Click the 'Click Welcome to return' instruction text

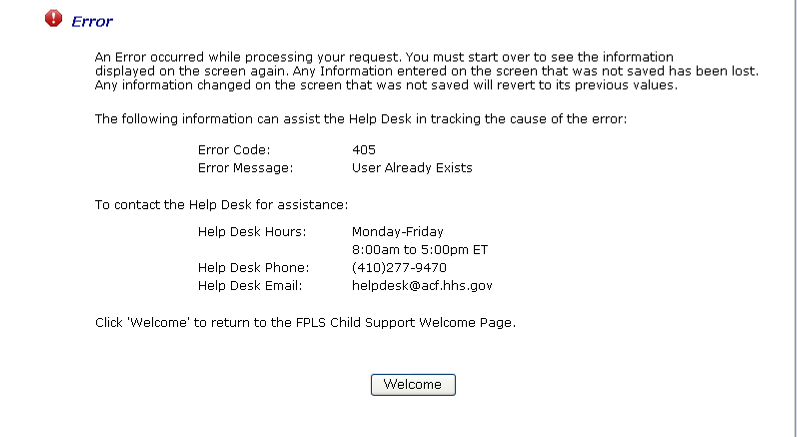(x=305, y=323)
